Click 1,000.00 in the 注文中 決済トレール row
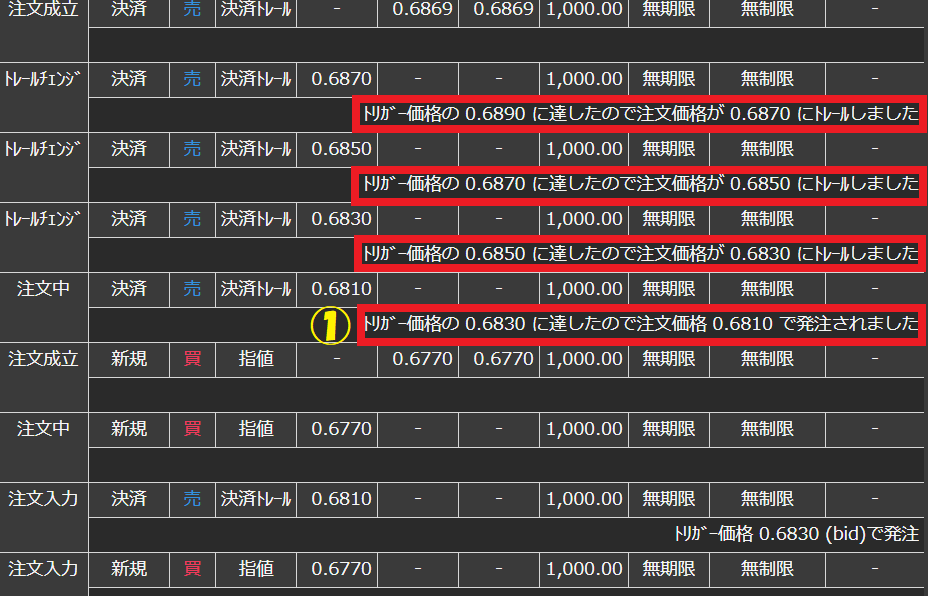928x596 pixels. click(x=584, y=289)
